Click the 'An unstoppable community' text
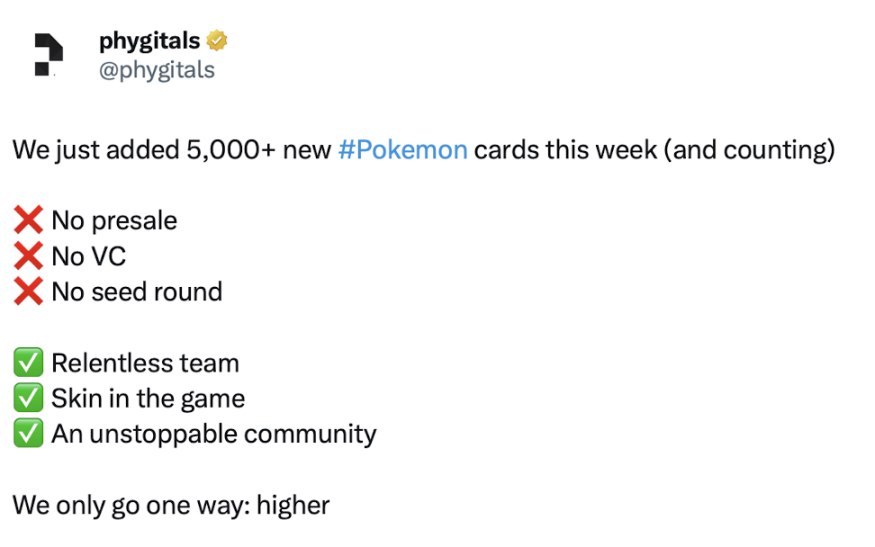875x547 pixels. tap(214, 434)
